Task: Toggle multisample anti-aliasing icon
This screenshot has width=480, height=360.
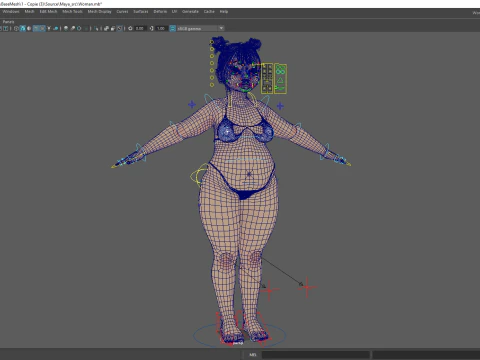Action: [79, 29]
